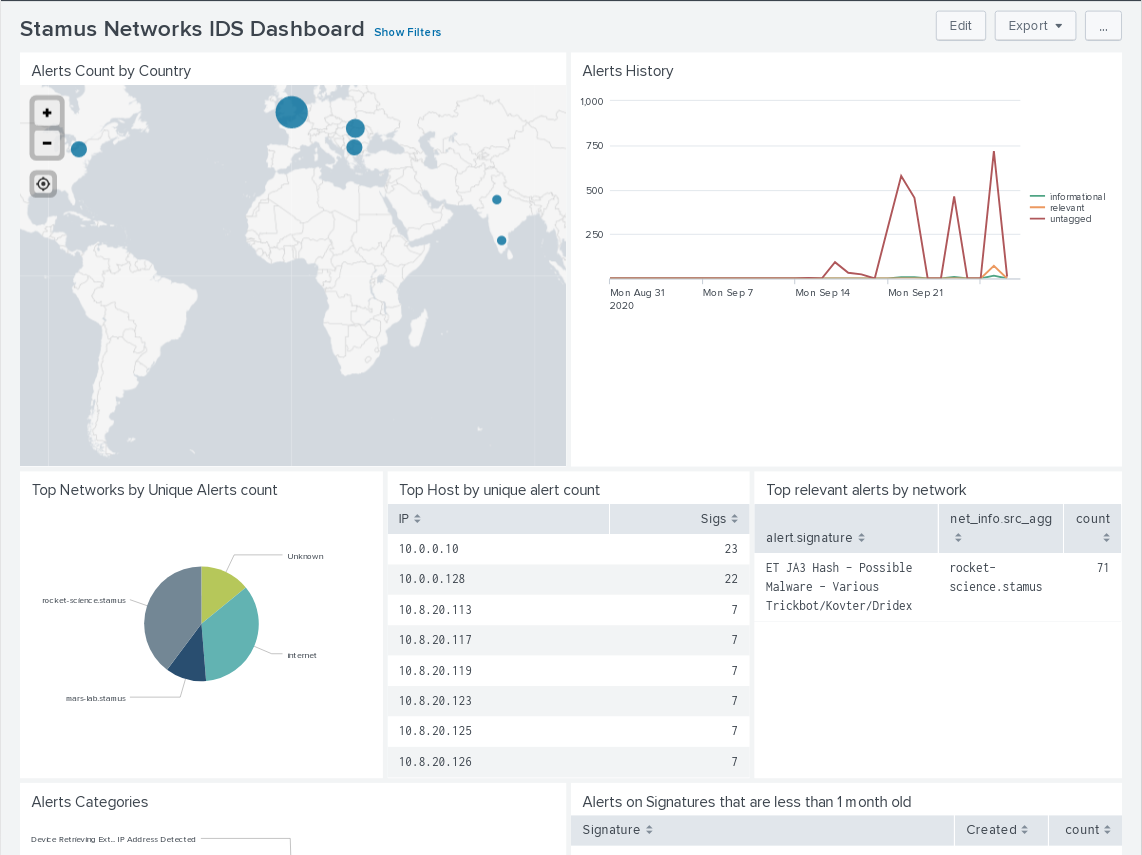Screen dimensions: 1142x855
Task: Zoom out on the alerts map
Action: 46,143
